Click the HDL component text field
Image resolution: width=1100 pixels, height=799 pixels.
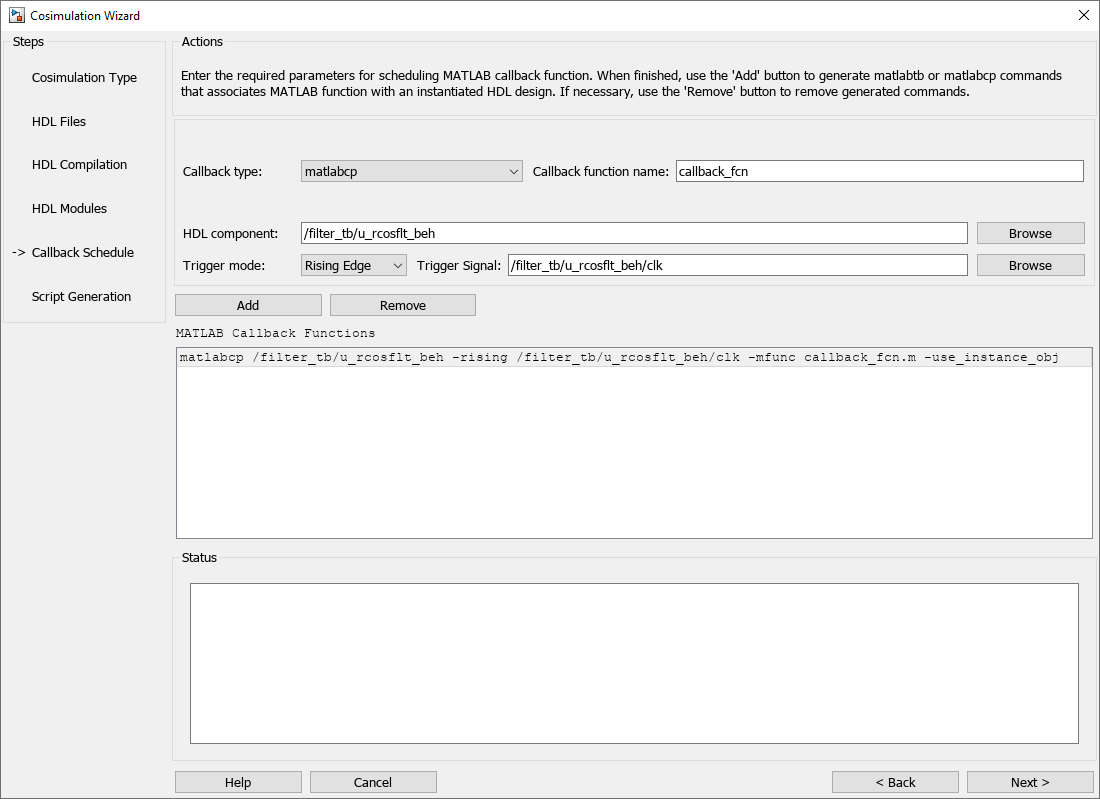click(633, 233)
